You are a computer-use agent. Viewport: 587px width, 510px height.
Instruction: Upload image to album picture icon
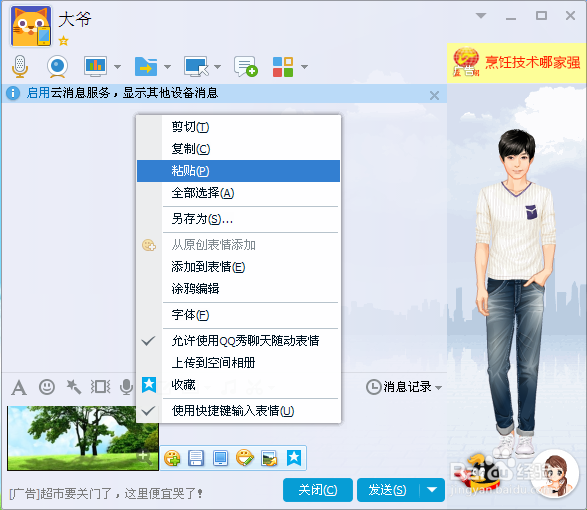tap(269, 458)
